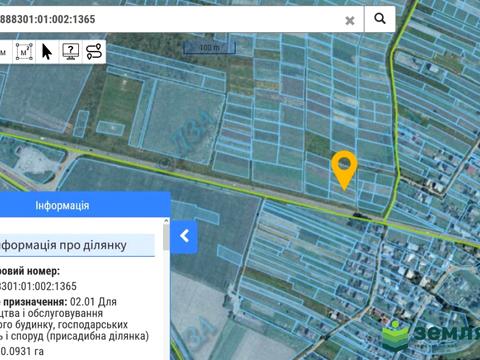Select the route path tool icon
480x360 pixels.
94,52
